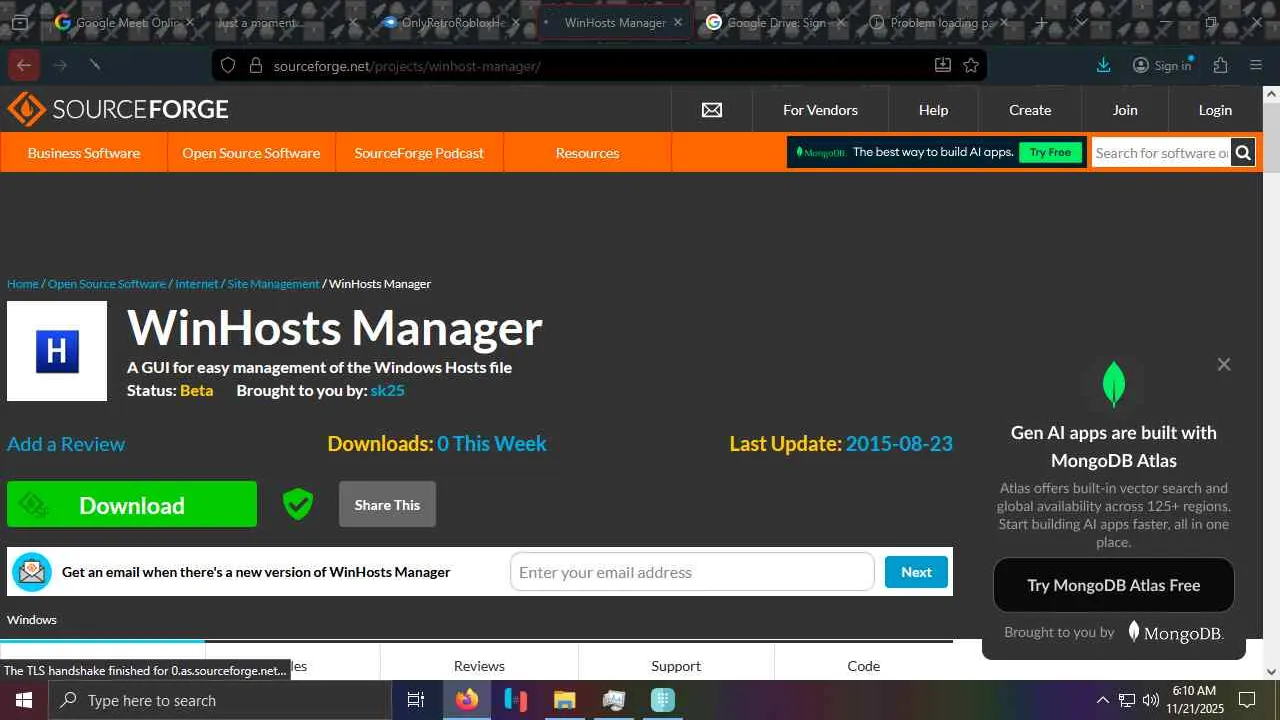Click the sourceforge.net URL address bar
Viewport: 1280px width, 720px height.
pyautogui.click(x=599, y=65)
